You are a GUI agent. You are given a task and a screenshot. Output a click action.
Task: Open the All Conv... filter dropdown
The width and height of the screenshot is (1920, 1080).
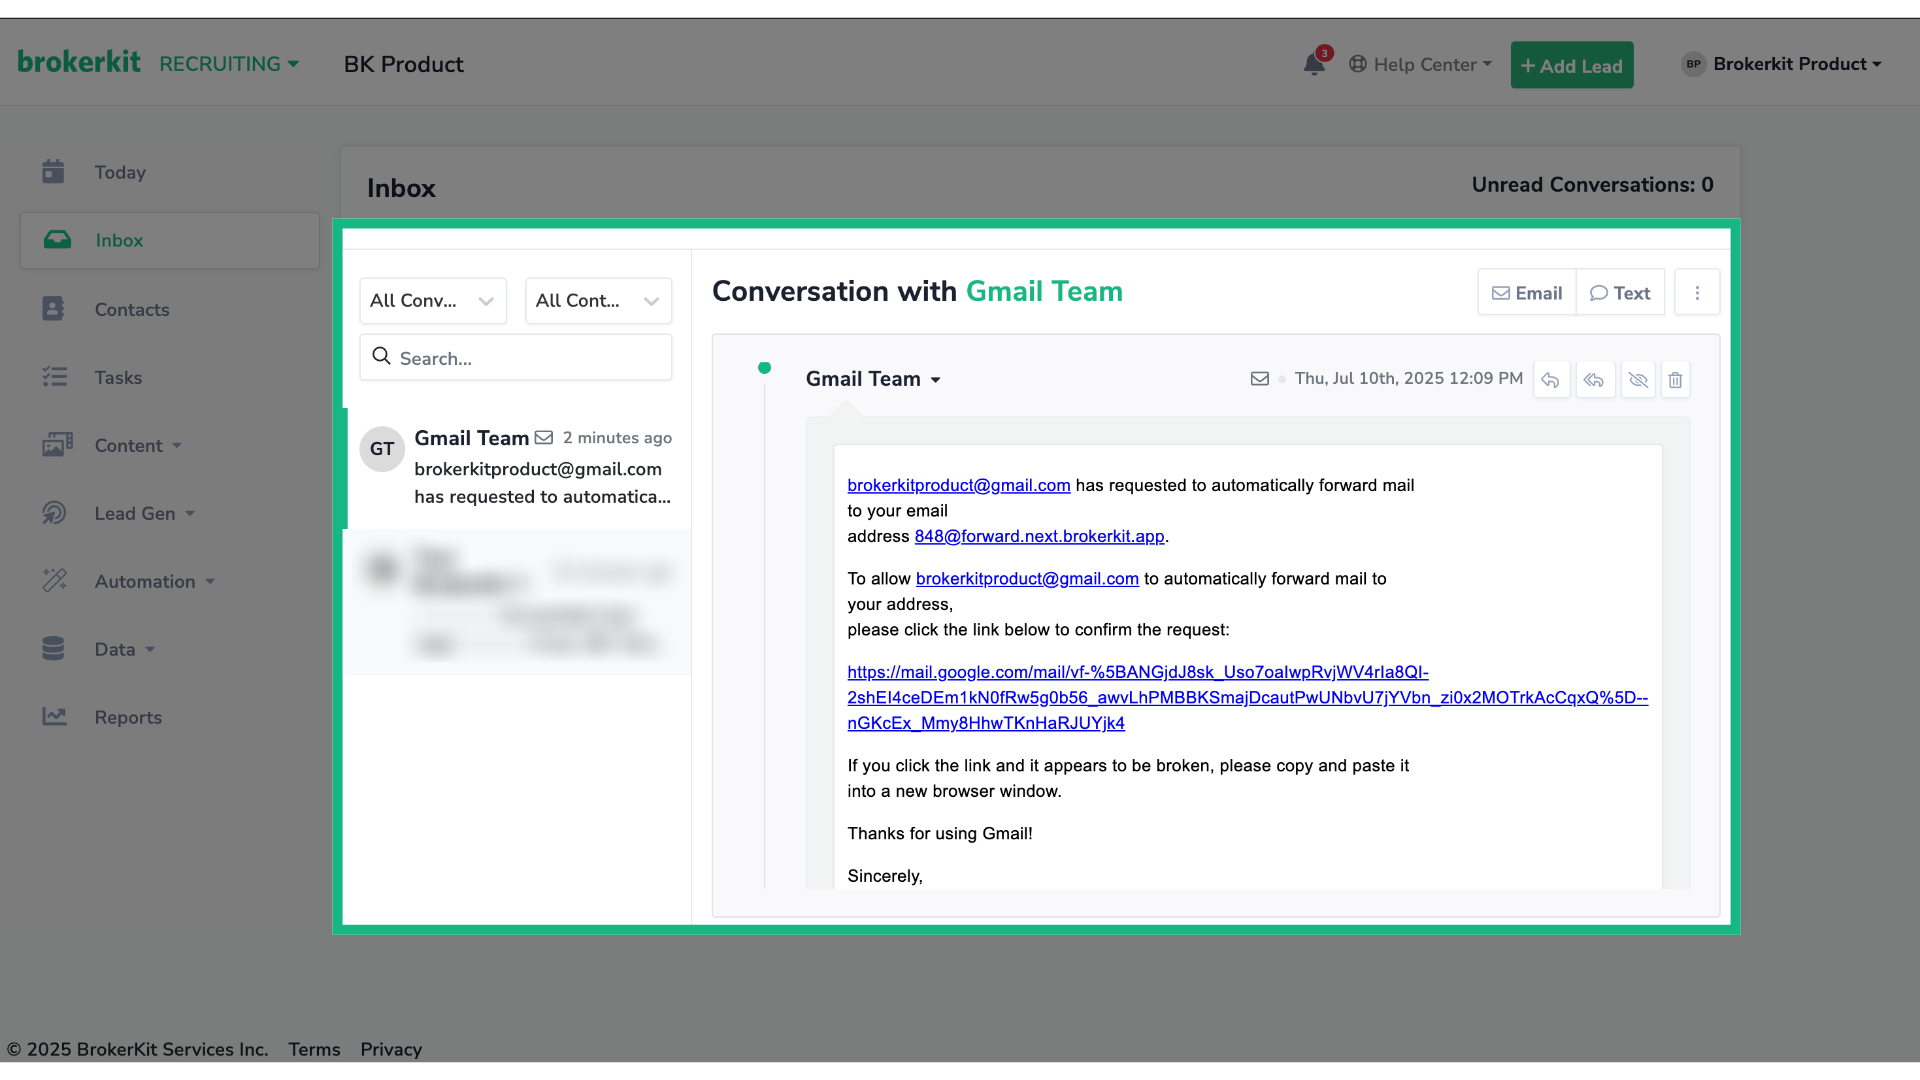click(x=433, y=301)
